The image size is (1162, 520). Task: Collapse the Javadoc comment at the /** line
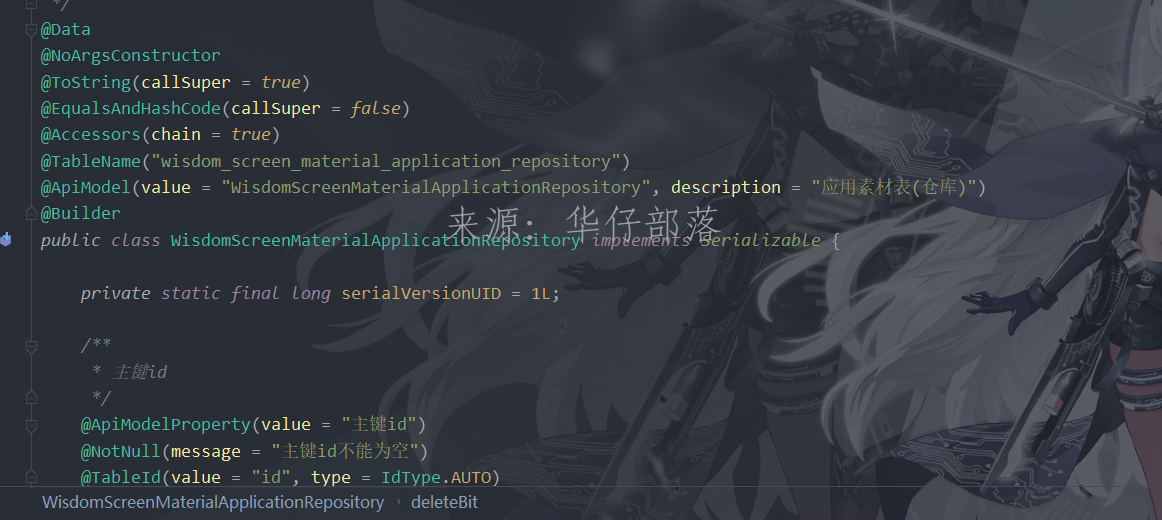31,346
